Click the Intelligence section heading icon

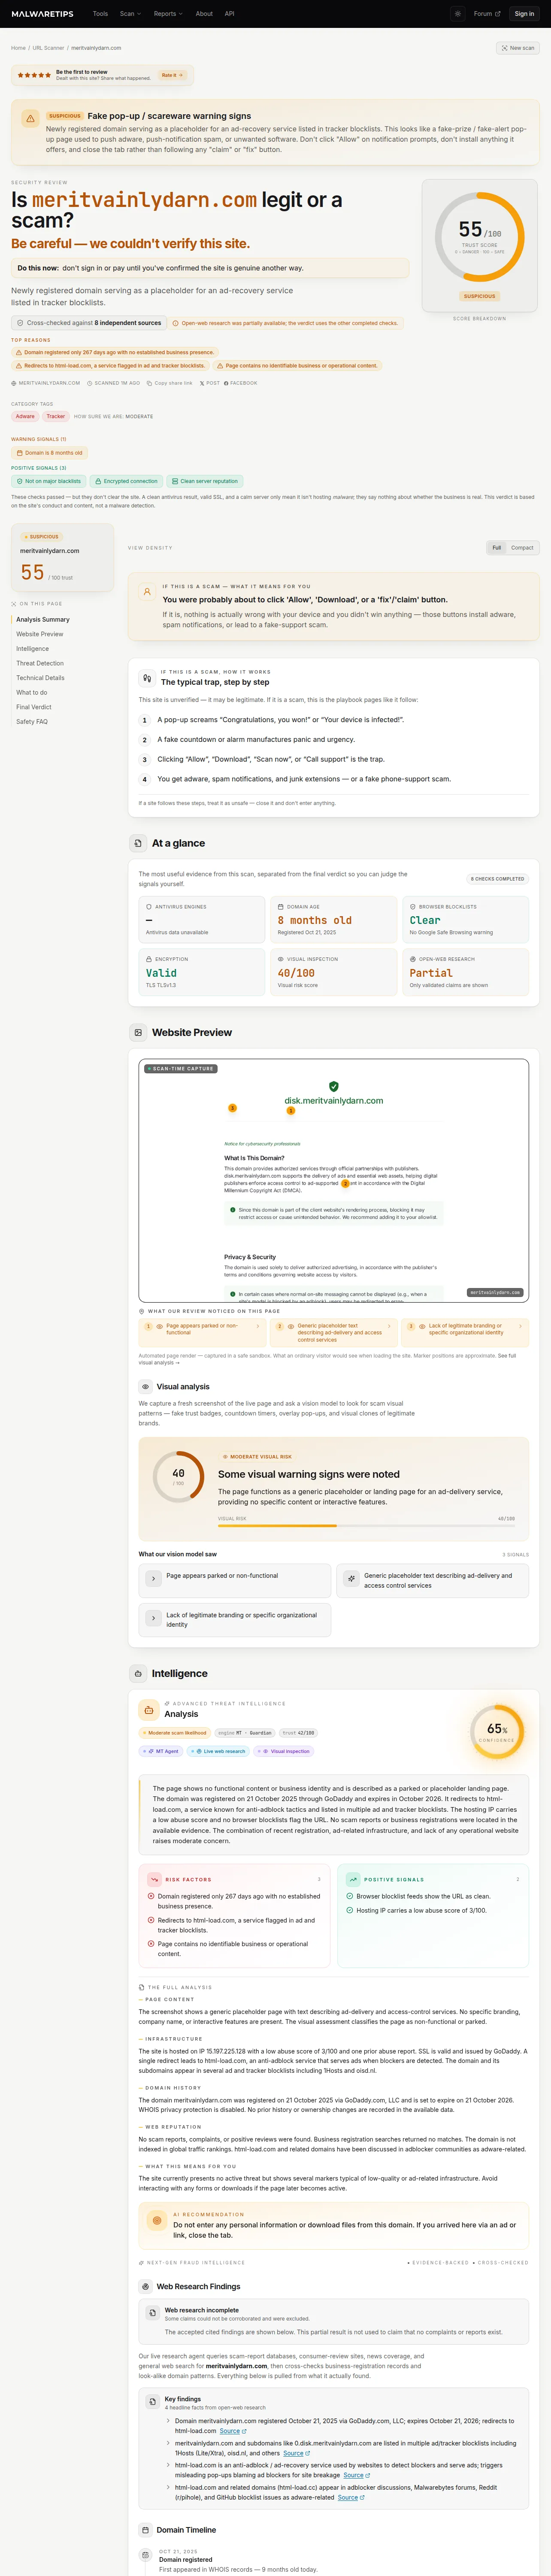click(x=138, y=1673)
